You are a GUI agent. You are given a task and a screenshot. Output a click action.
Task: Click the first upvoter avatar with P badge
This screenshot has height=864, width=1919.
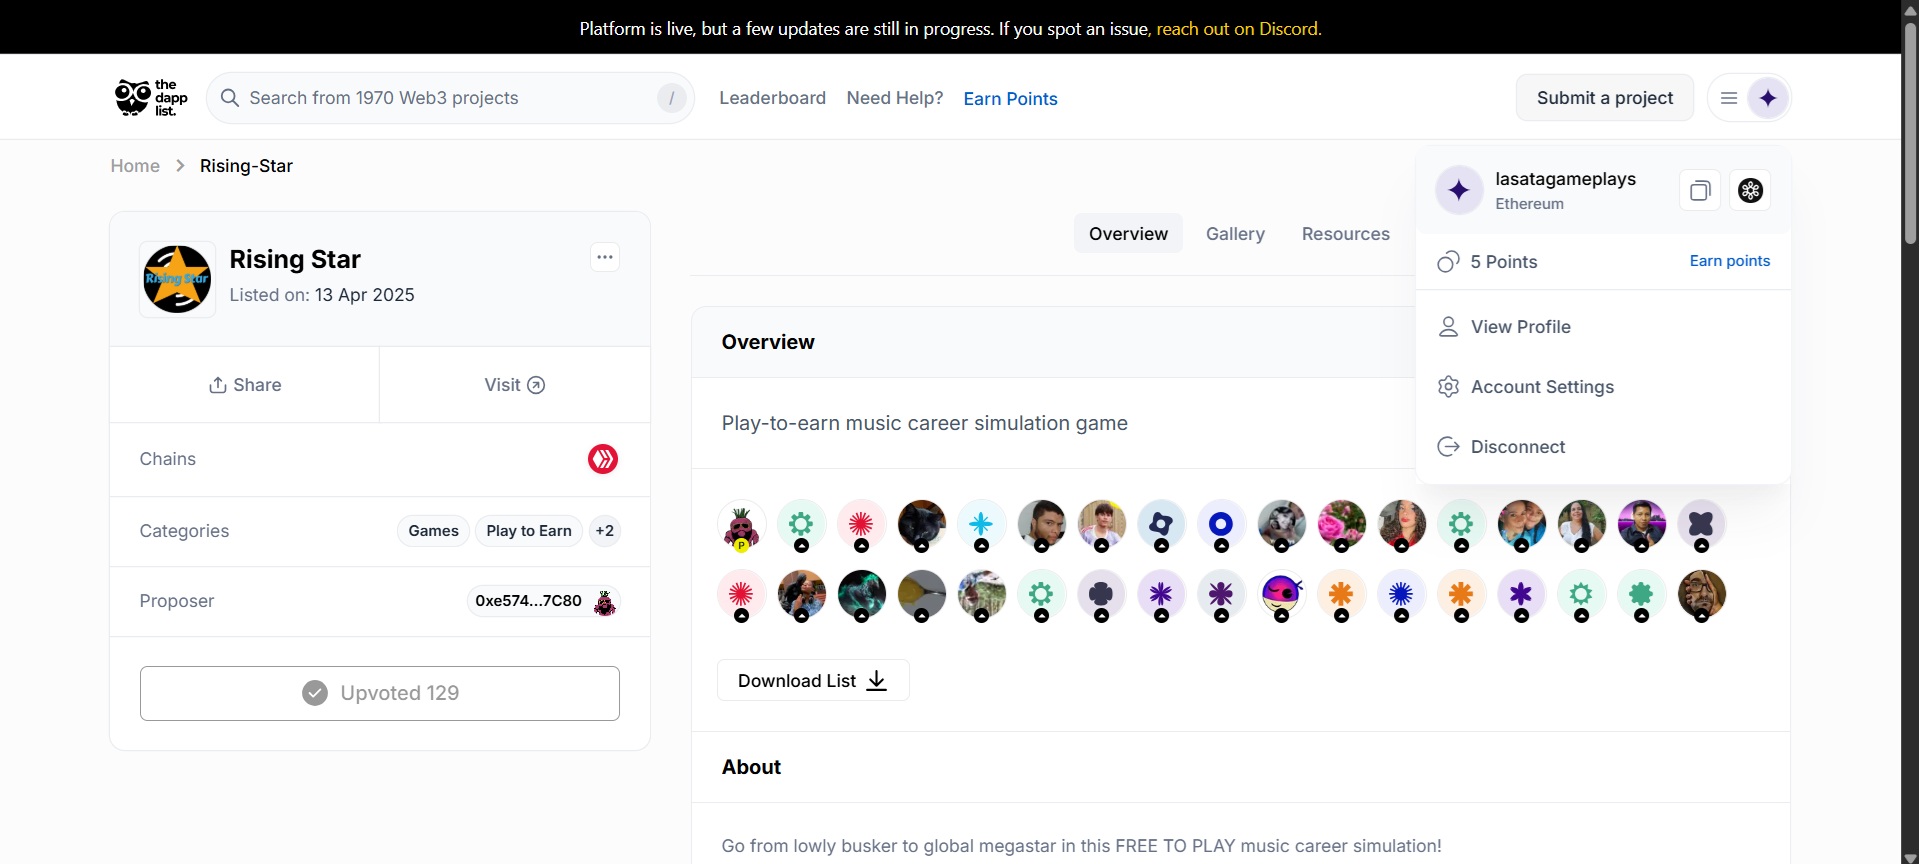click(741, 525)
